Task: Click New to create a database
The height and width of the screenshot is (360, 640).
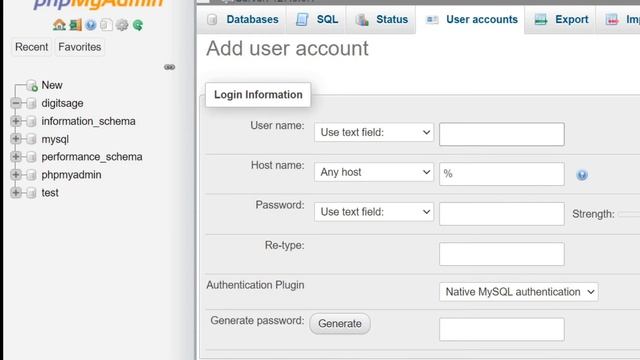Action: coord(52,85)
